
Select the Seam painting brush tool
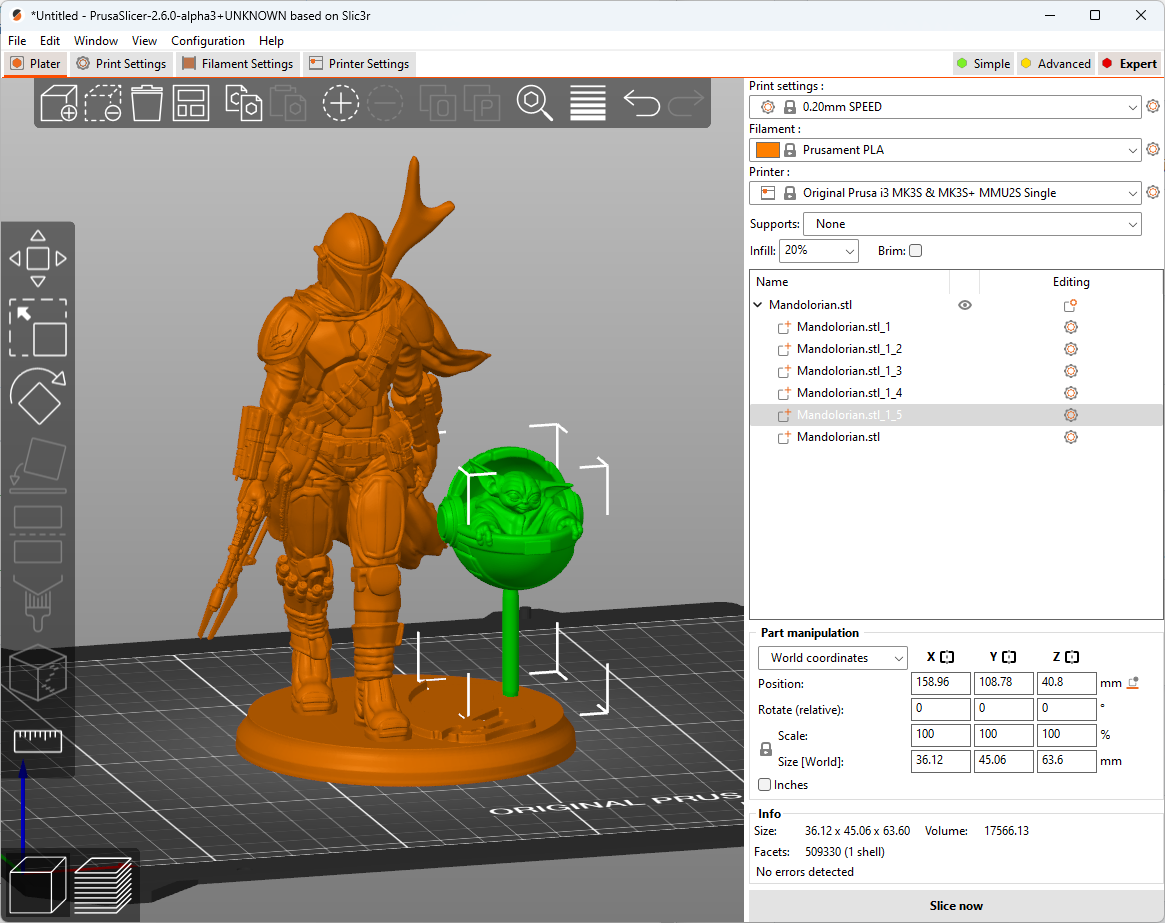coord(38,603)
